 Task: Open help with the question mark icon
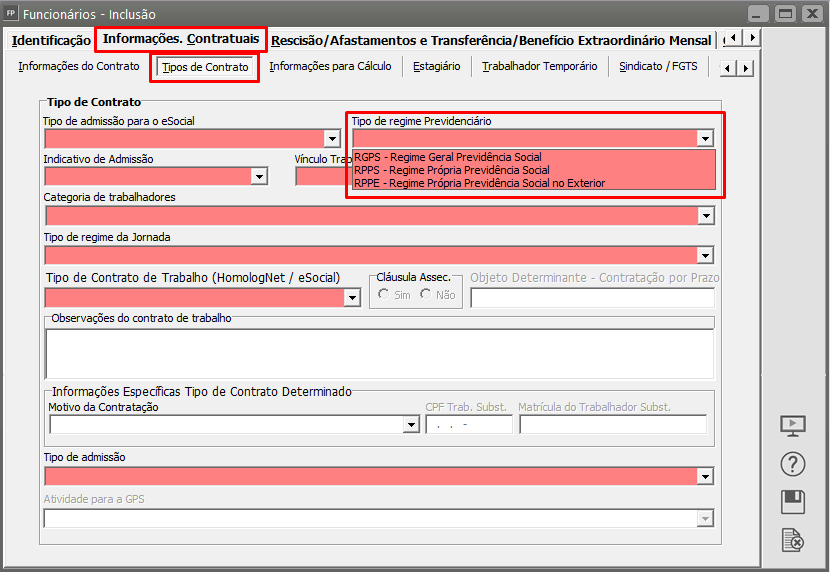[x=792, y=464]
